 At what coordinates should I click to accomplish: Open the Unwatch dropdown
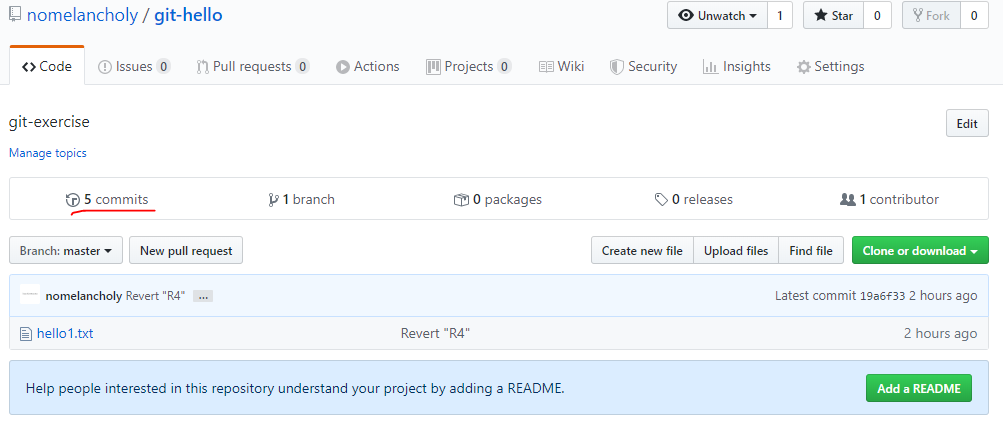tap(717, 15)
